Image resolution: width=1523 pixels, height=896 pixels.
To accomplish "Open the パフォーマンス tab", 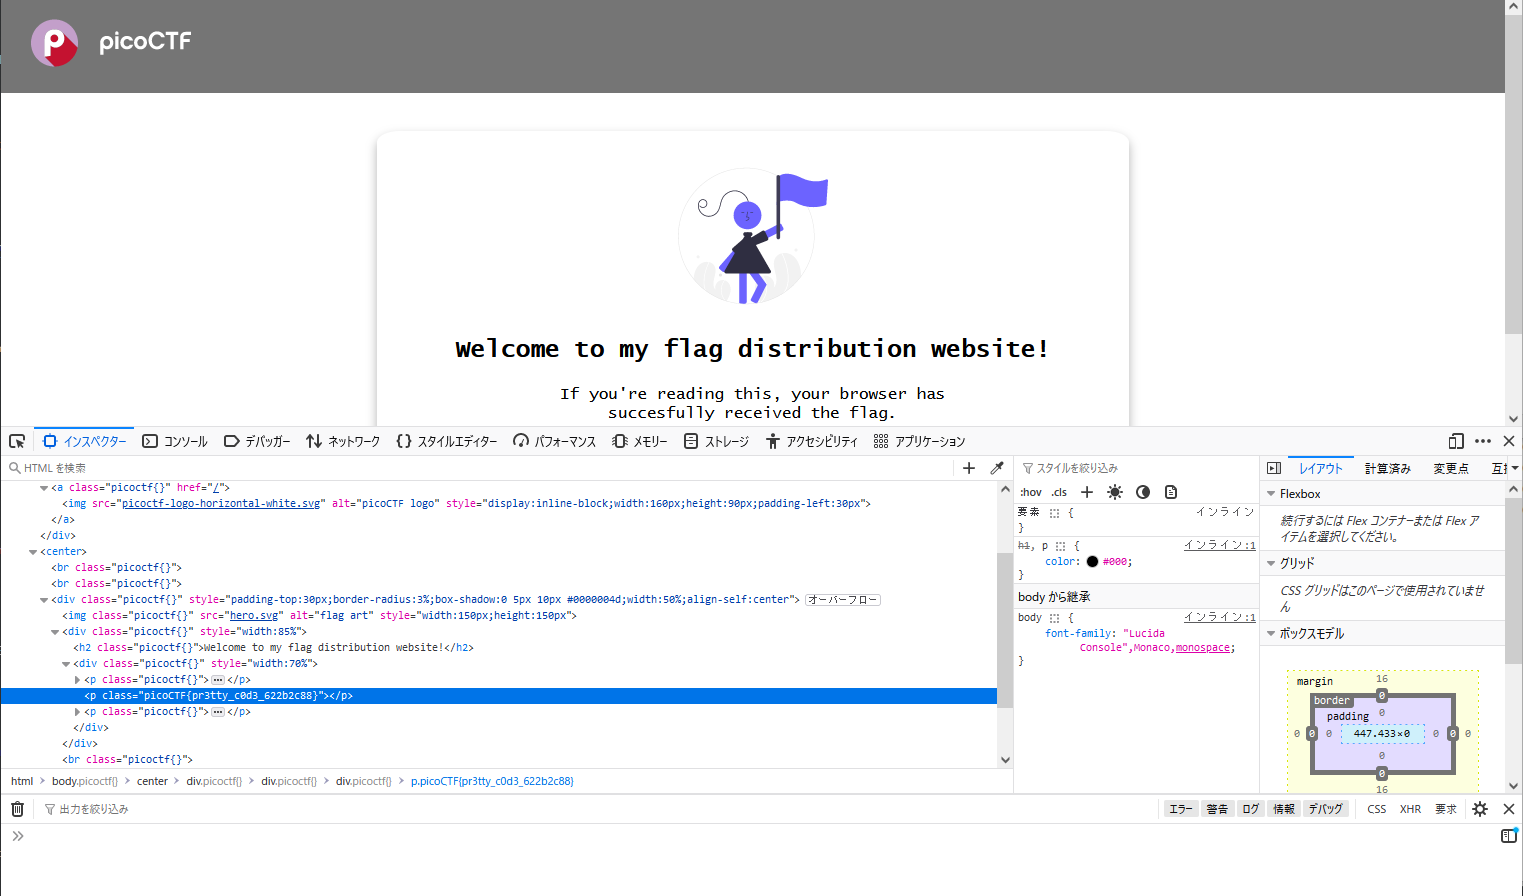I will coord(554,441).
